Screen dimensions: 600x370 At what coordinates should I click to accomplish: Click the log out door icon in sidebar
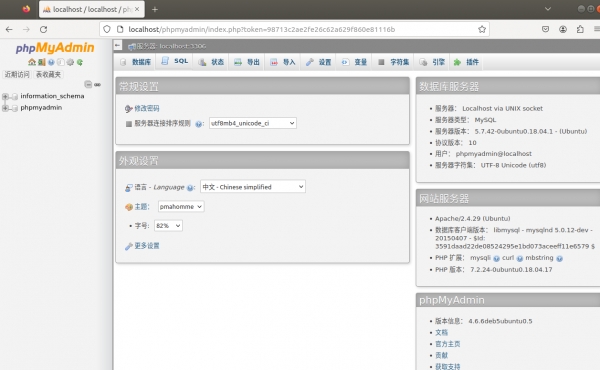click(x=42, y=62)
